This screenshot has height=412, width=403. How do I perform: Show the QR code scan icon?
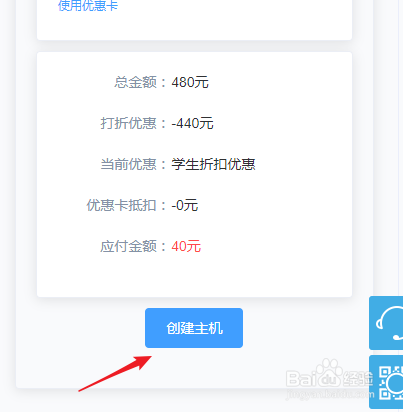pyautogui.click(x=386, y=382)
